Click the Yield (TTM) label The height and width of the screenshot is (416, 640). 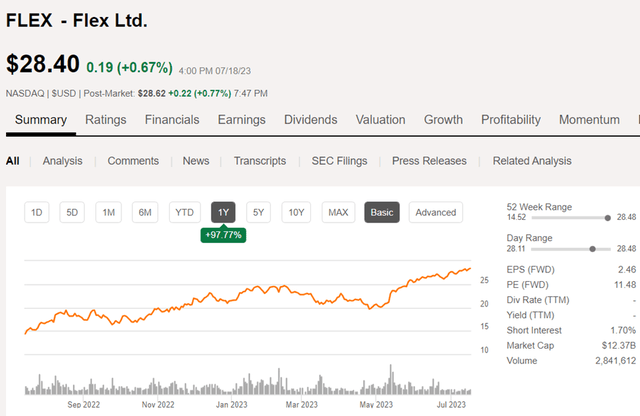pos(531,315)
